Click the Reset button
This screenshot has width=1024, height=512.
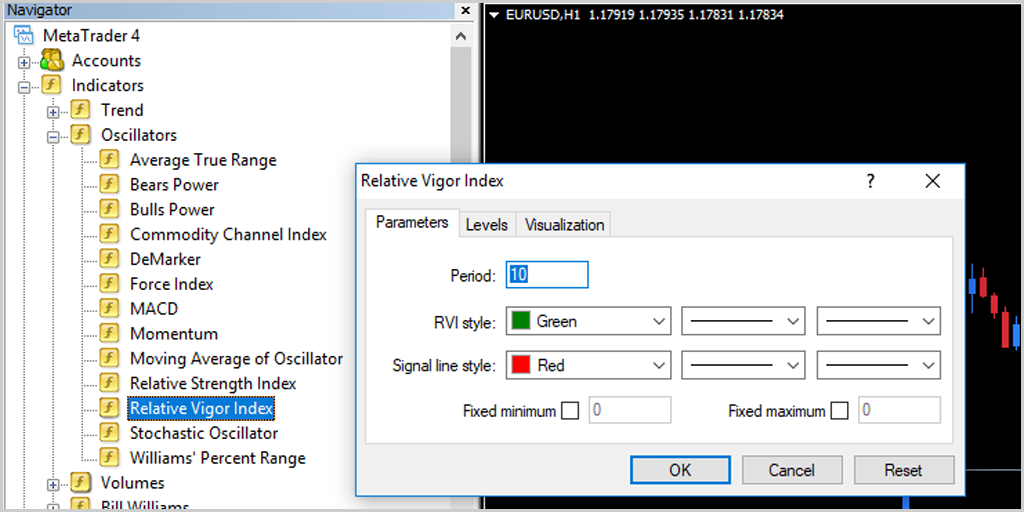[904, 470]
